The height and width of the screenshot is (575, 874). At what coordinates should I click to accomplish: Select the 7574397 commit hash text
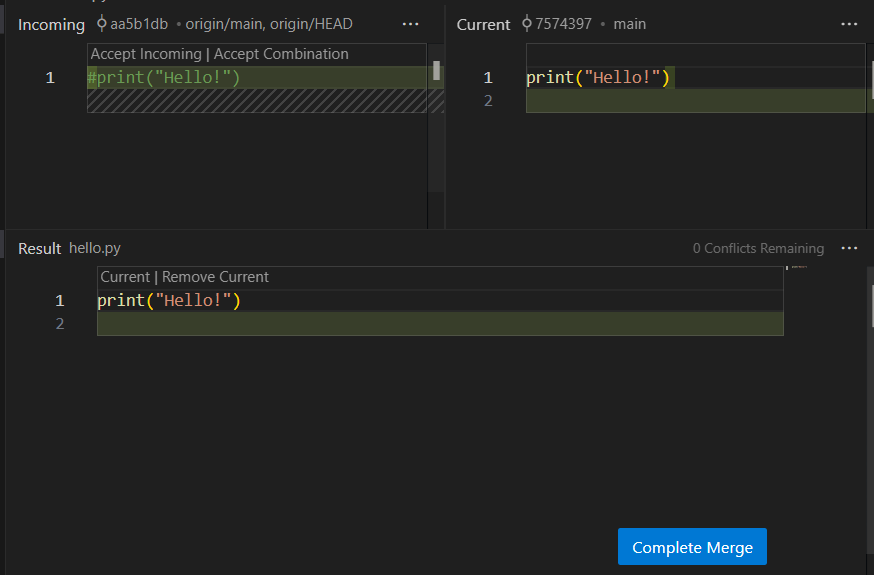(x=564, y=24)
